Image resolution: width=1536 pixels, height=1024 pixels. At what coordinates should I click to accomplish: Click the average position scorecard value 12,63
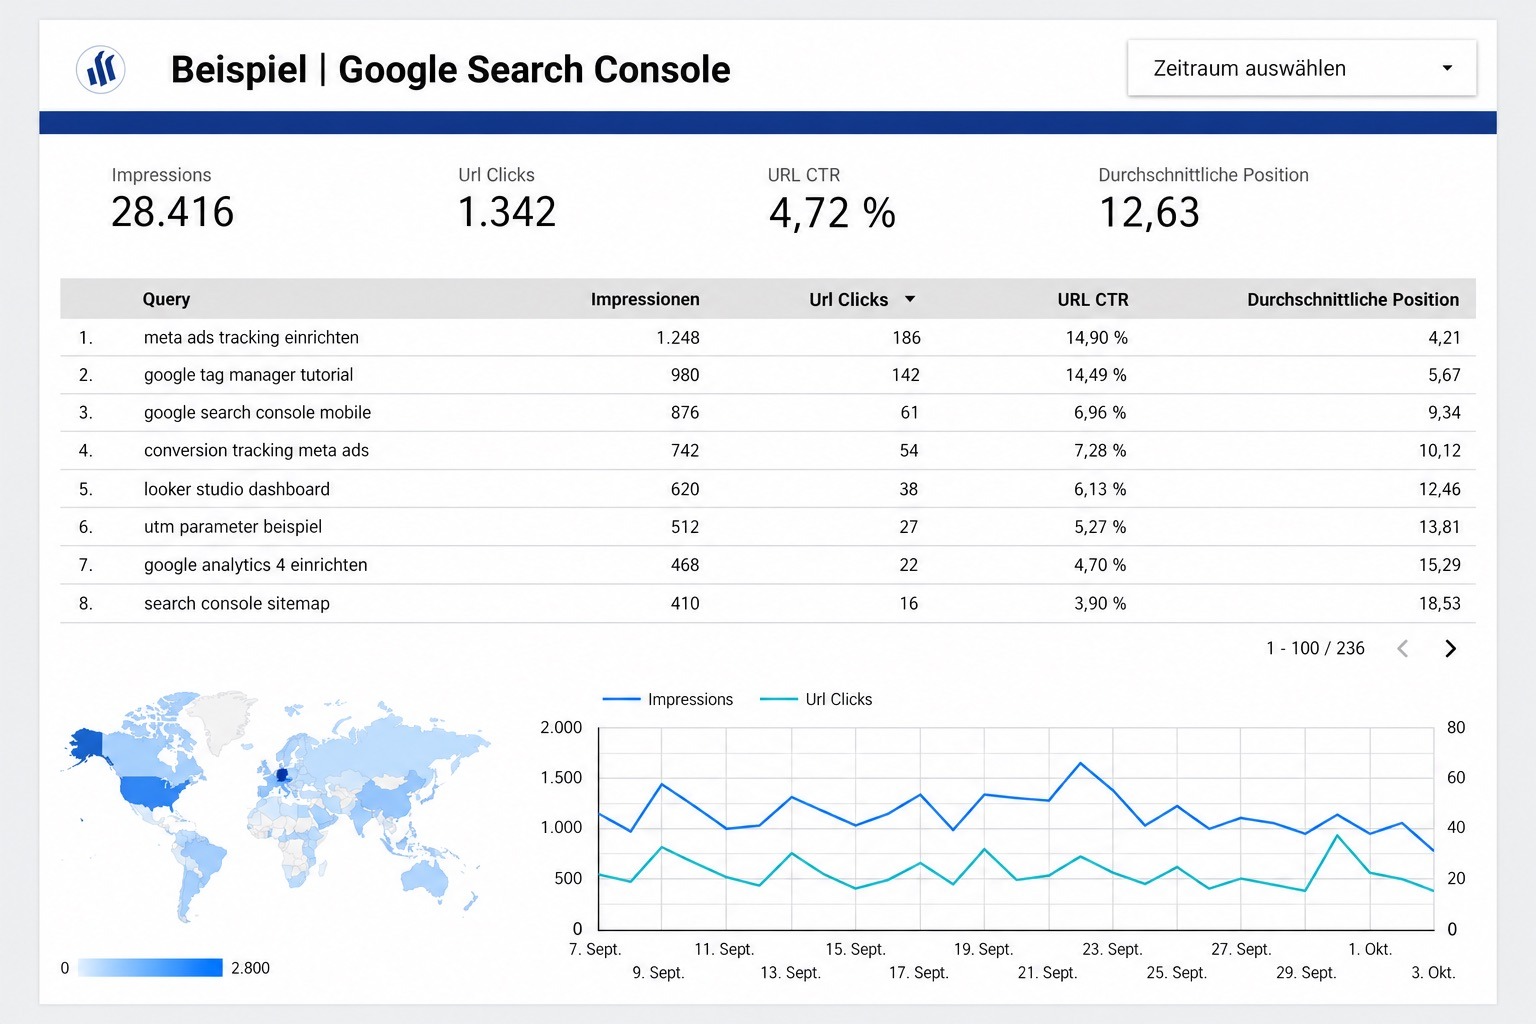point(1149,212)
